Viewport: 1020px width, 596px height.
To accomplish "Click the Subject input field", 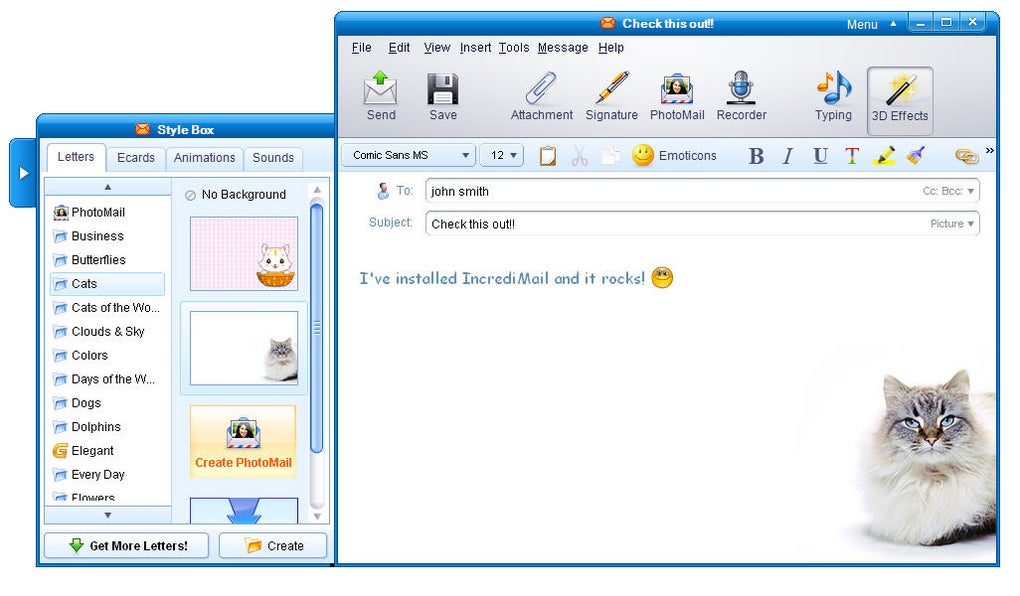I will pos(702,224).
